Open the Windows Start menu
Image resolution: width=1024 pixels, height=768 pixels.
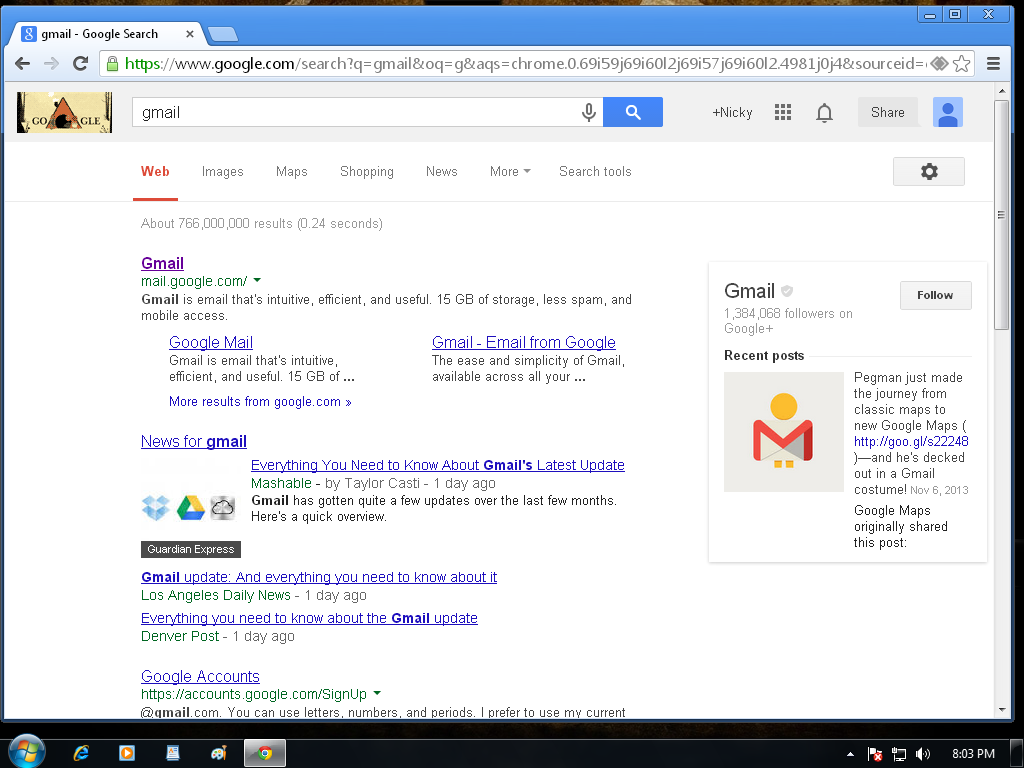click(25, 752)
